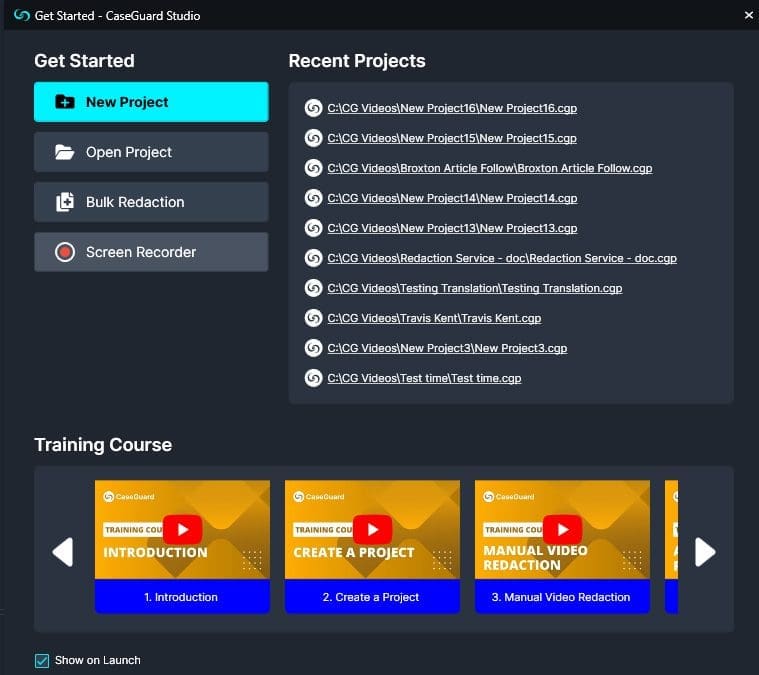
Task: Click the Open Project folder icon
Action: click(x=64, y=152)
